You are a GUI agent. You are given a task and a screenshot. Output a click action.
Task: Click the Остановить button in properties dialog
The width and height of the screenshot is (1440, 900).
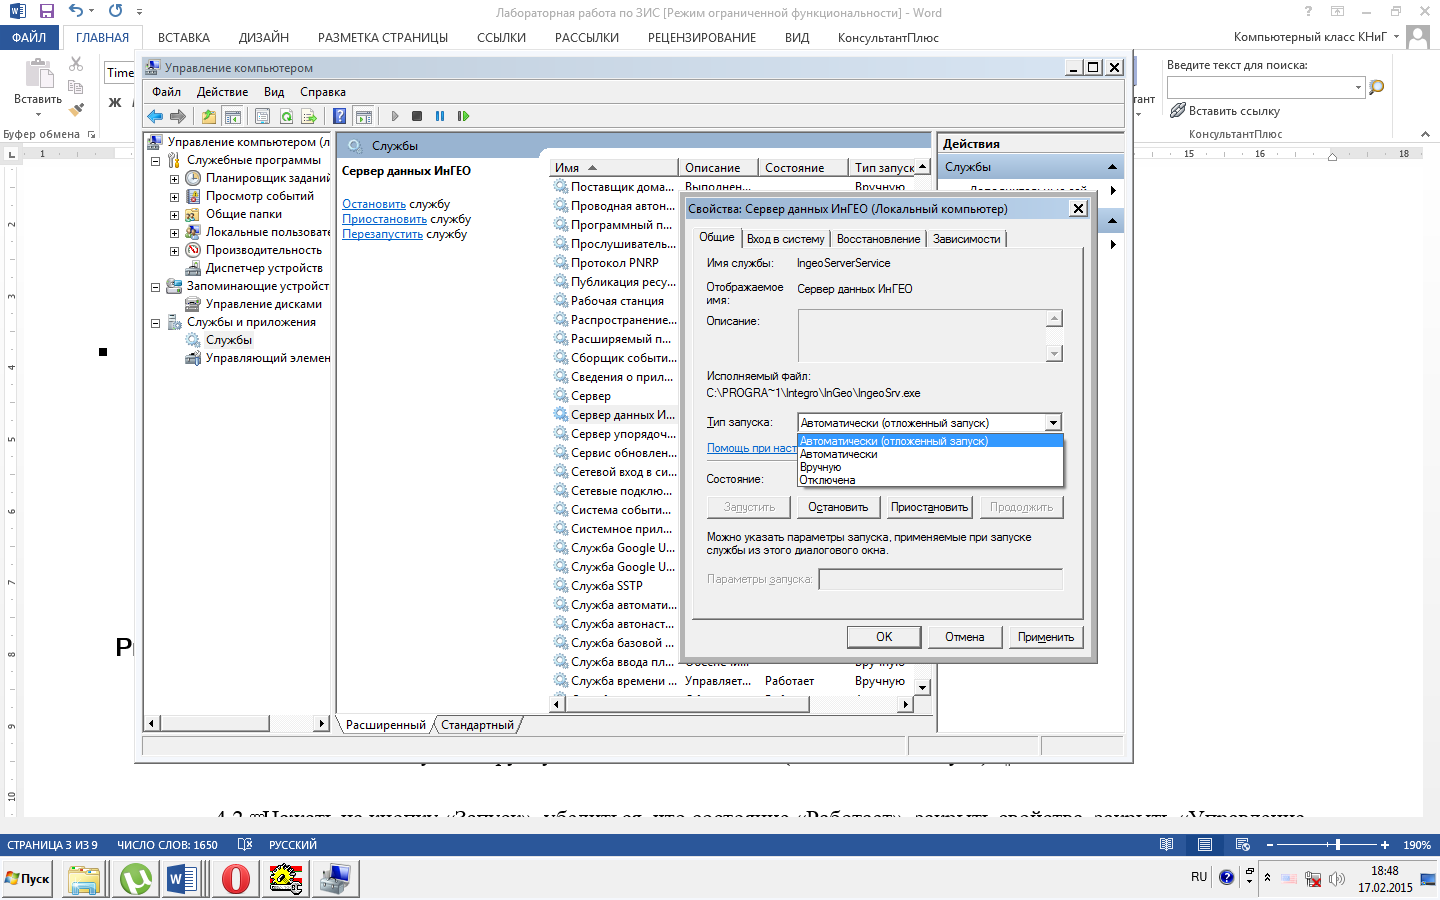coord(838,507)
